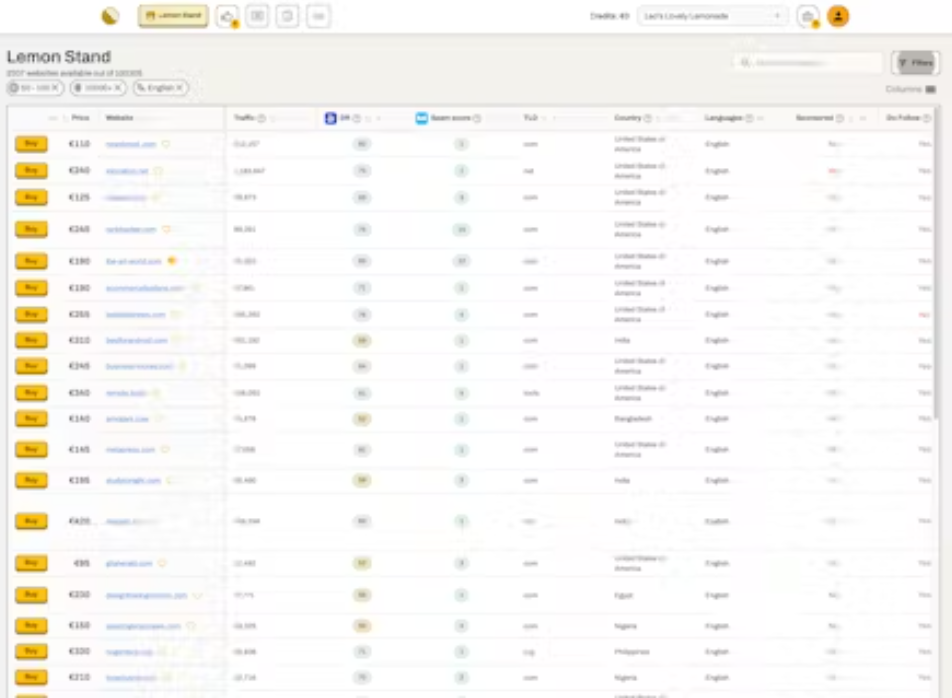Click Buy for the €255 website

pos(32,314)
